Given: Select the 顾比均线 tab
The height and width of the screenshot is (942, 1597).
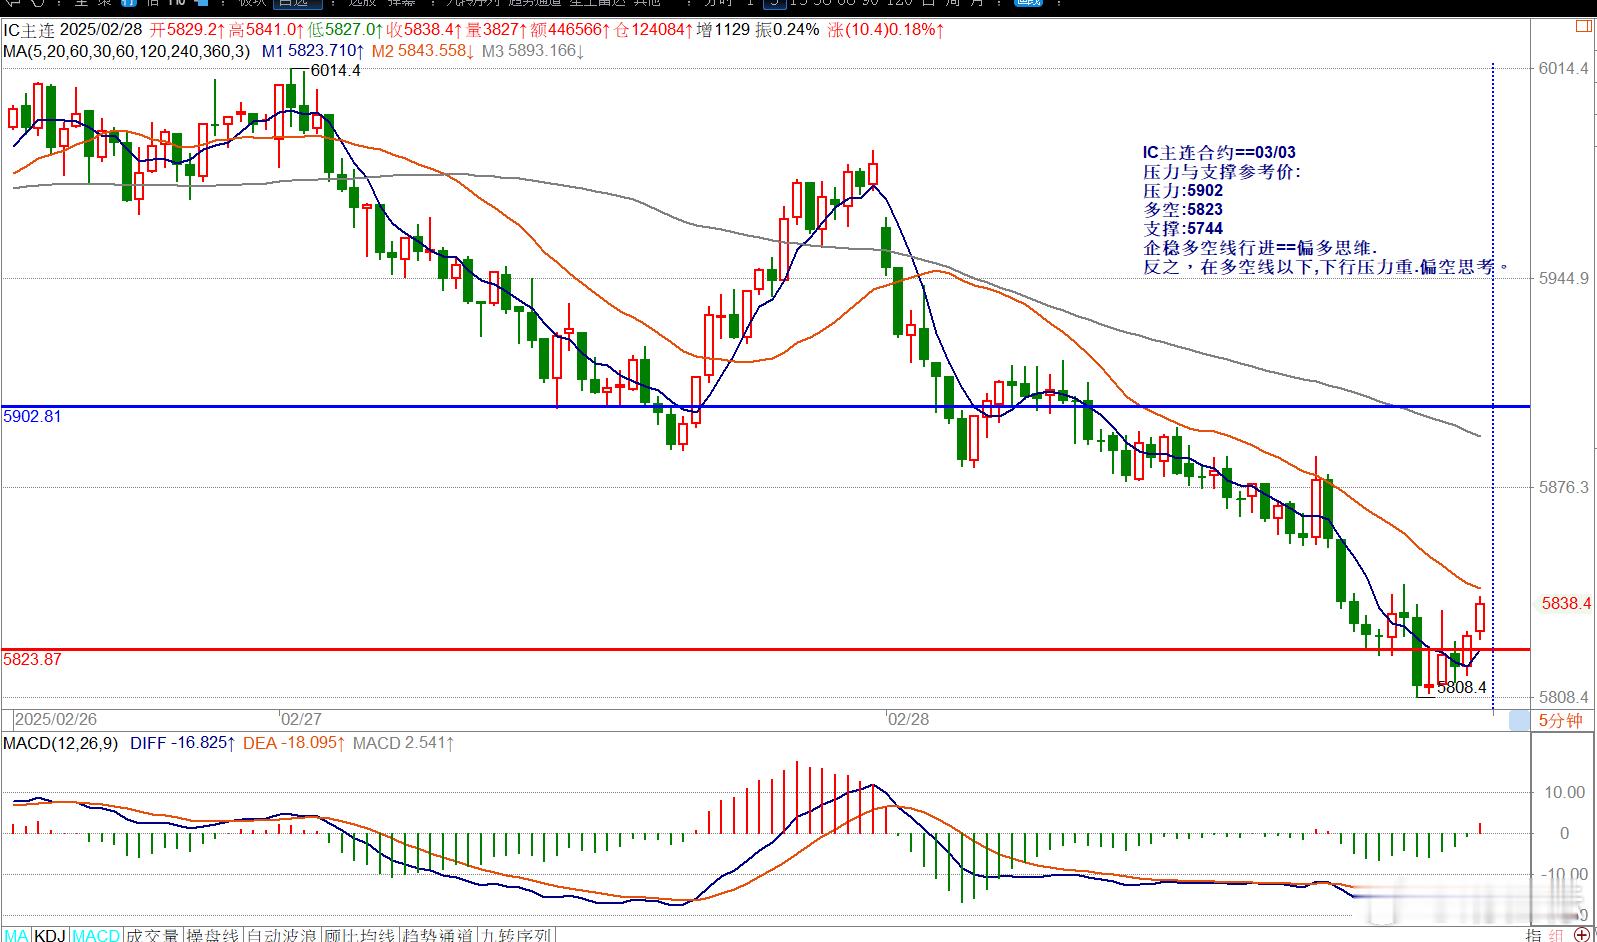Looking at the screenshot, I should (x=361, y=935).
